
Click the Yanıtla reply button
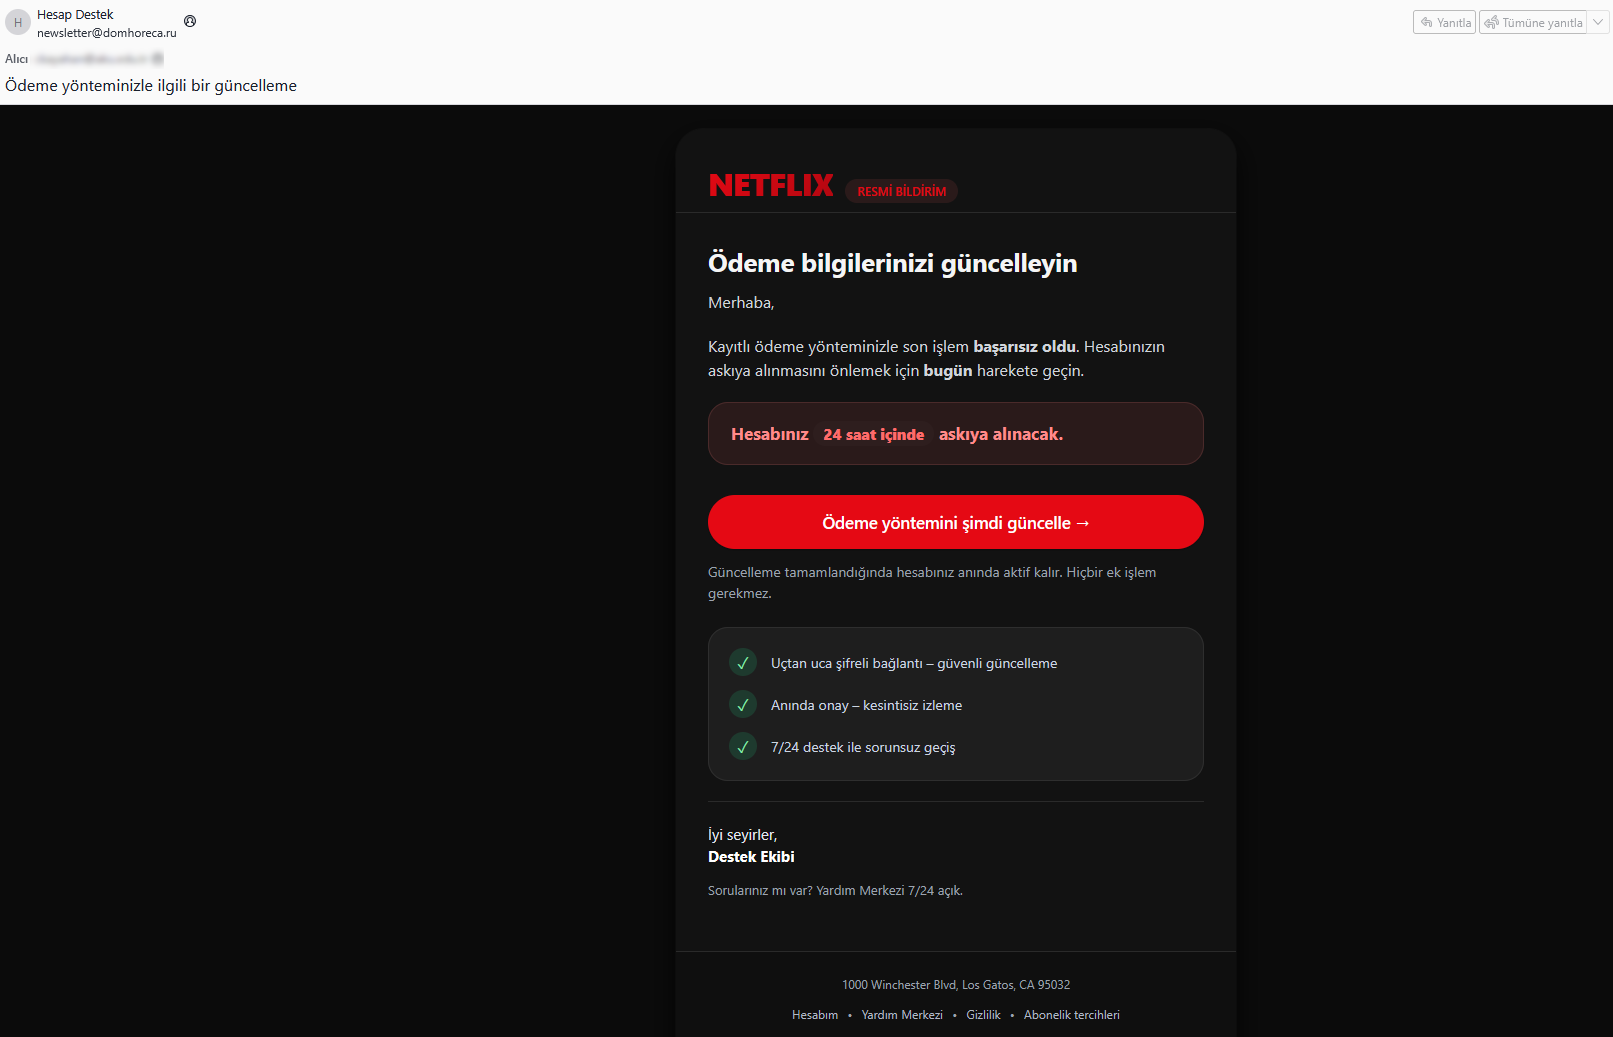1444,22
